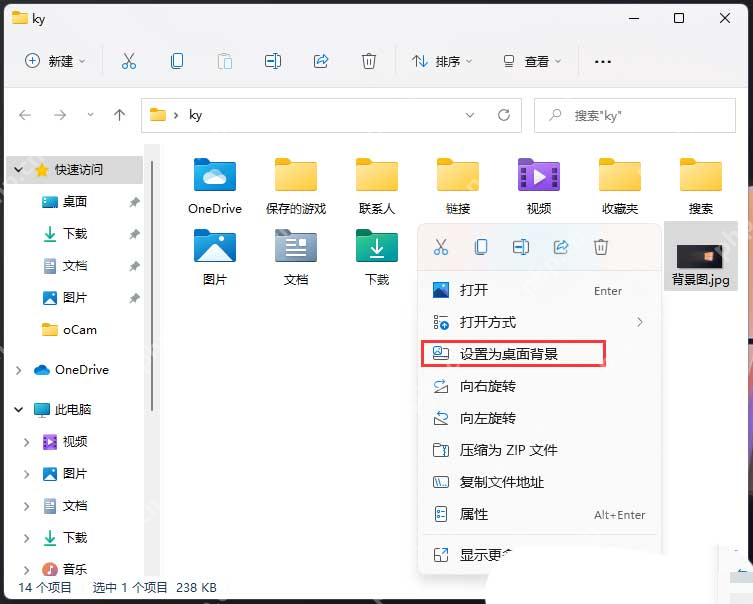Expand 图片 under 此电脑
The image size is (753, 604).
(26, 474)
